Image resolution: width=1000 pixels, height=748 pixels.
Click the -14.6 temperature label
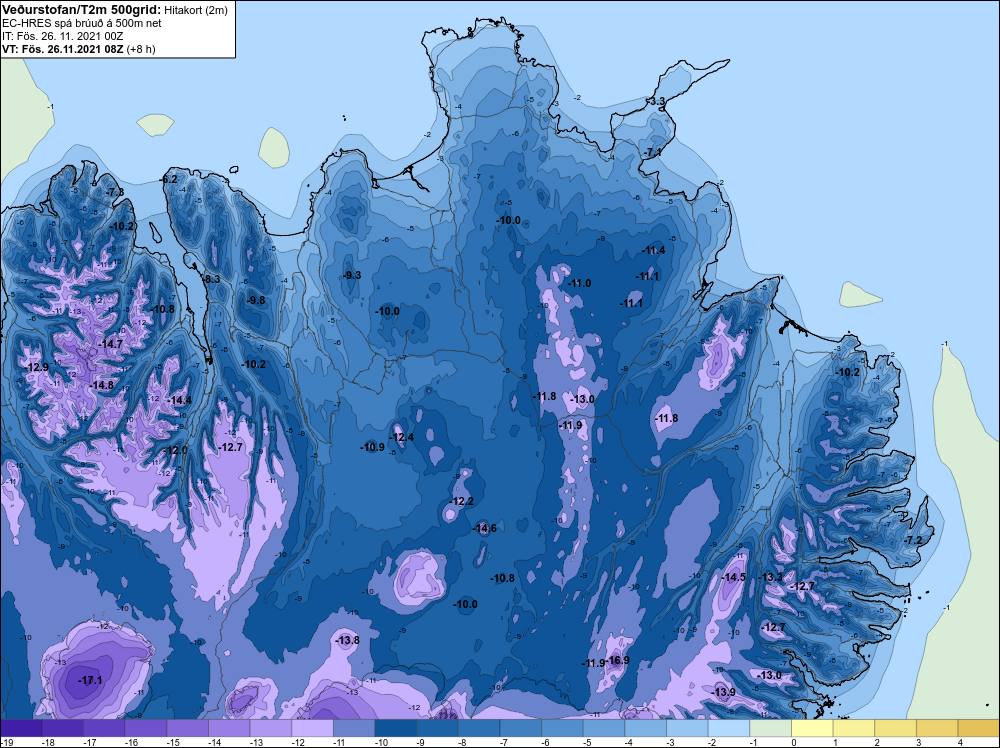click(485, 528)
